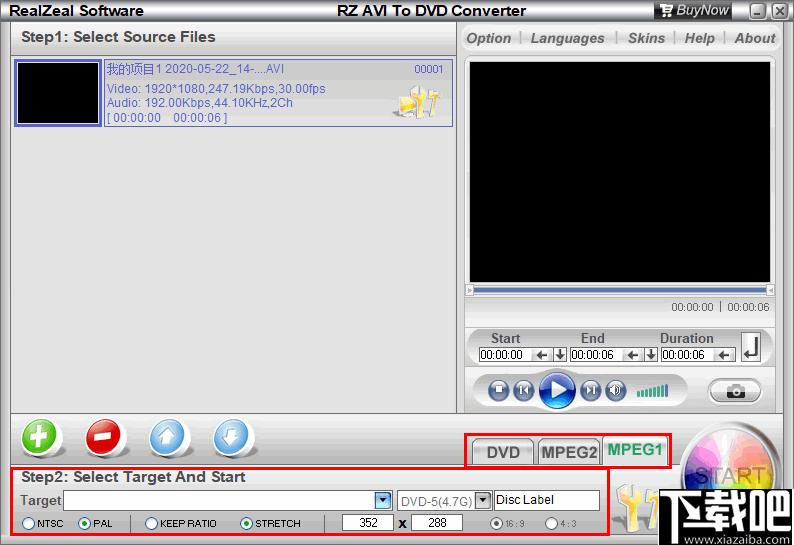The image size is (794, 545).
Task: Open the Target path dropdown
Action: tap(383, 500)
